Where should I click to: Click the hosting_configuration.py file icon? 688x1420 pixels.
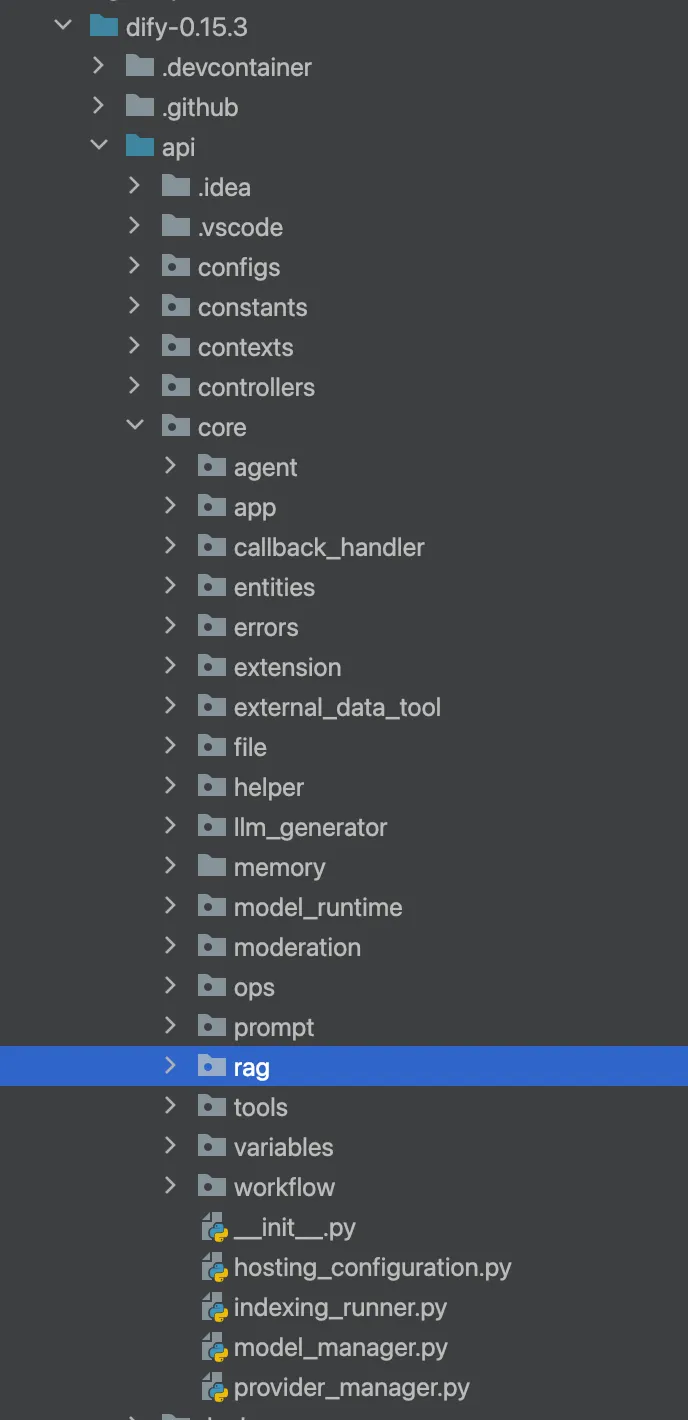pos(215,1268)
